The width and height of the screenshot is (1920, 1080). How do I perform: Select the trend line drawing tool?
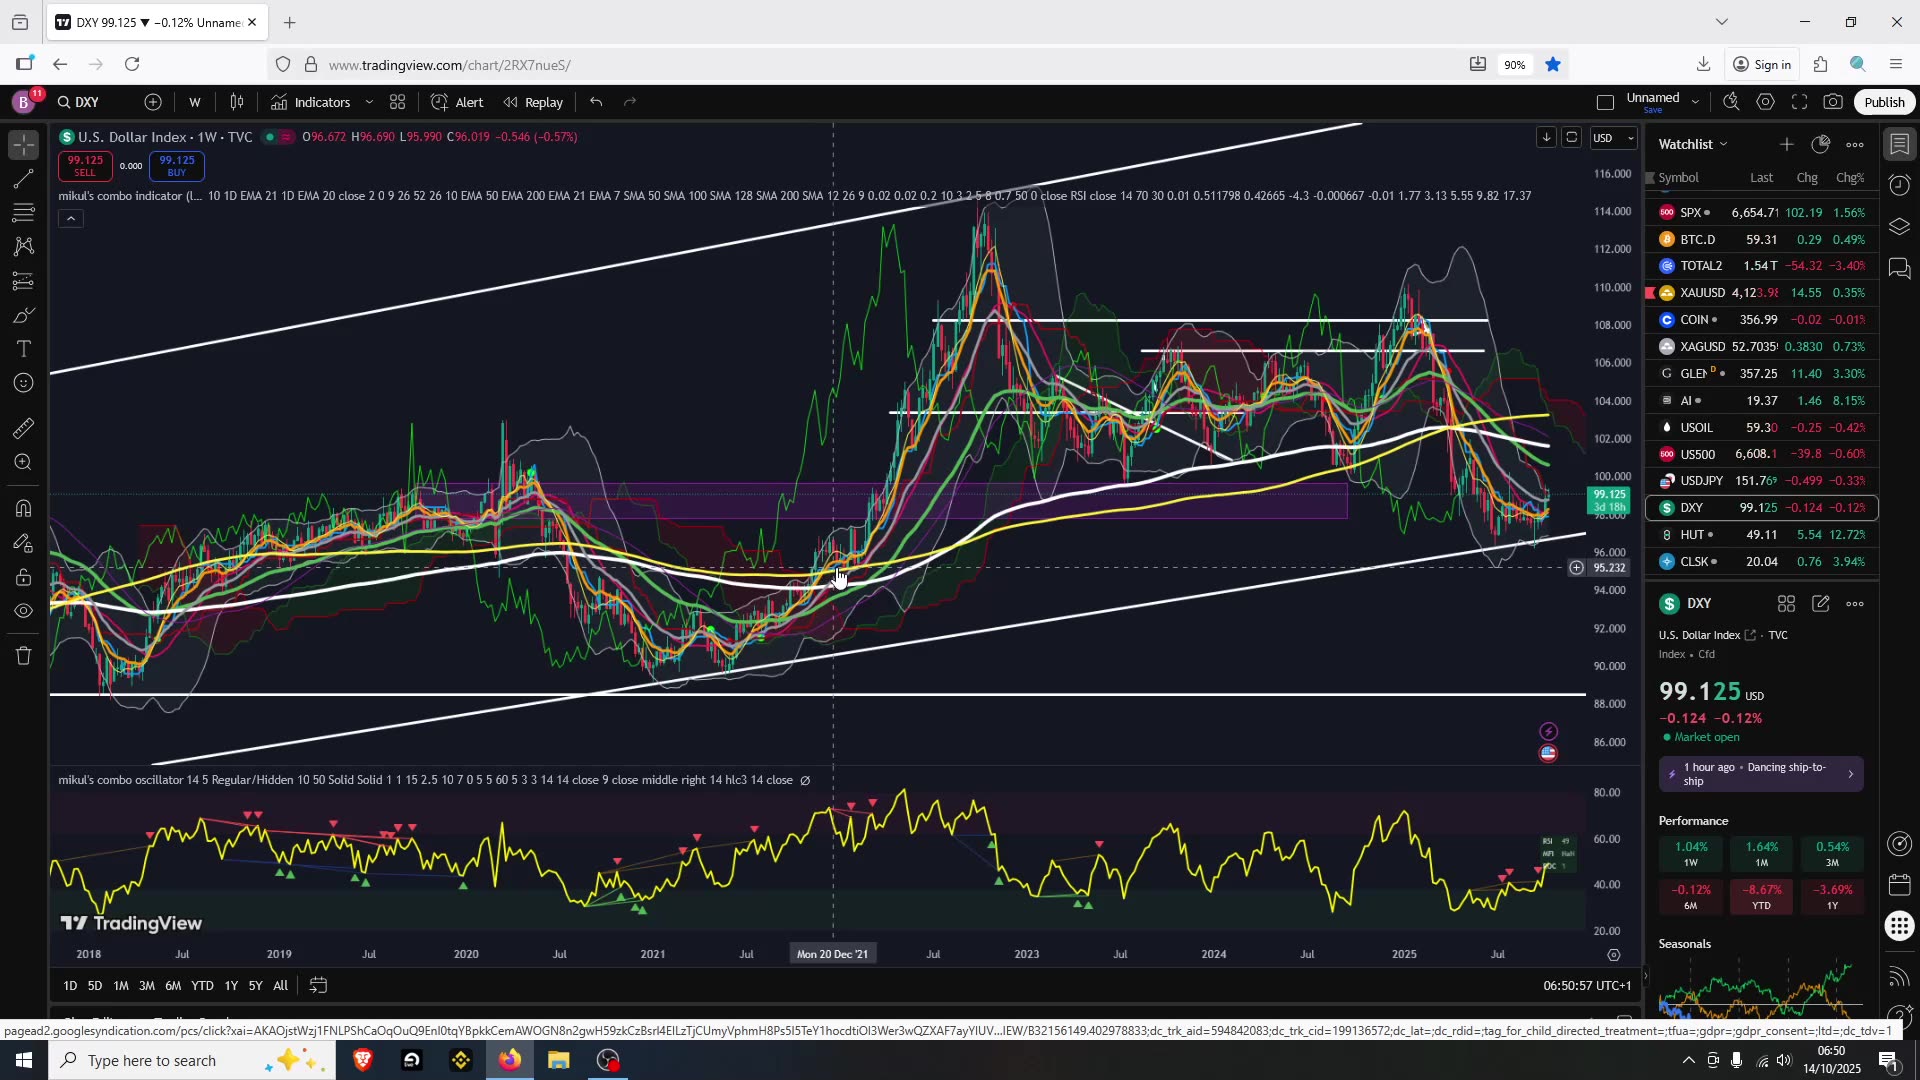click(x=24, y=179)
